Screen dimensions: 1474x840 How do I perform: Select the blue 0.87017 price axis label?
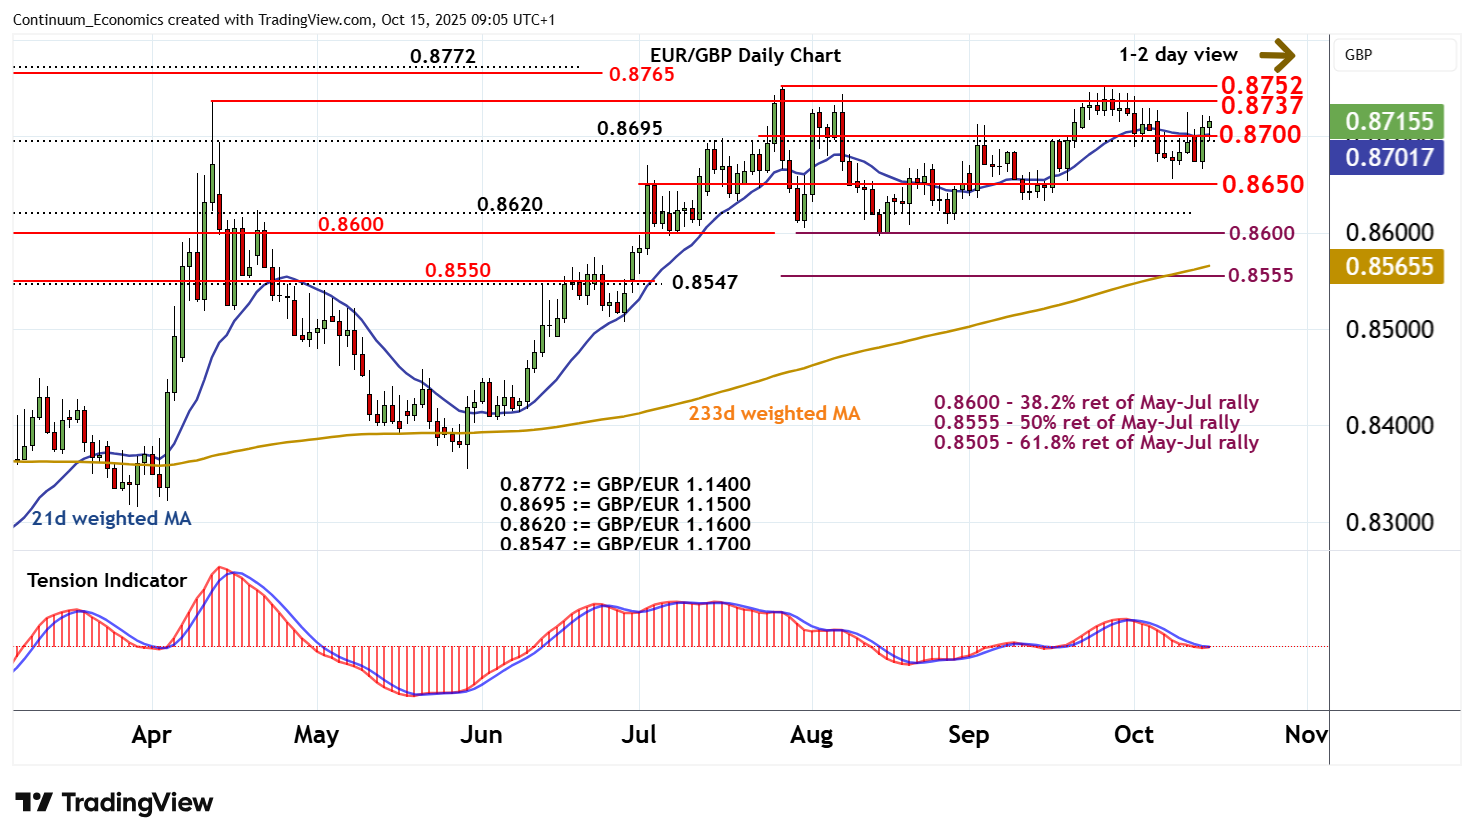point(1389,157)
